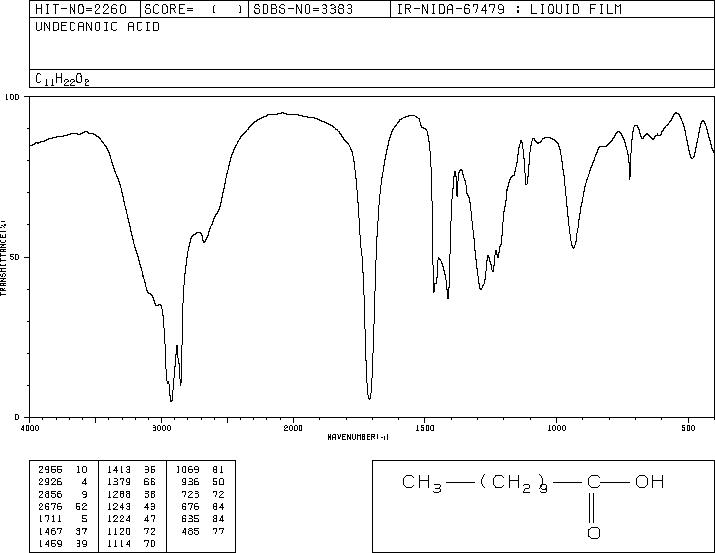Select peak table entry 2926
This screenshot has height=553, width=715.
(50, 482)
